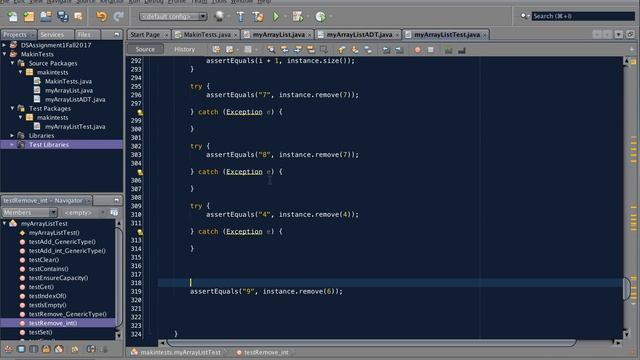640x360 pixels.
Task: Toggle Show Fields filter in Navigator
Action: click(x=21, y=349)
